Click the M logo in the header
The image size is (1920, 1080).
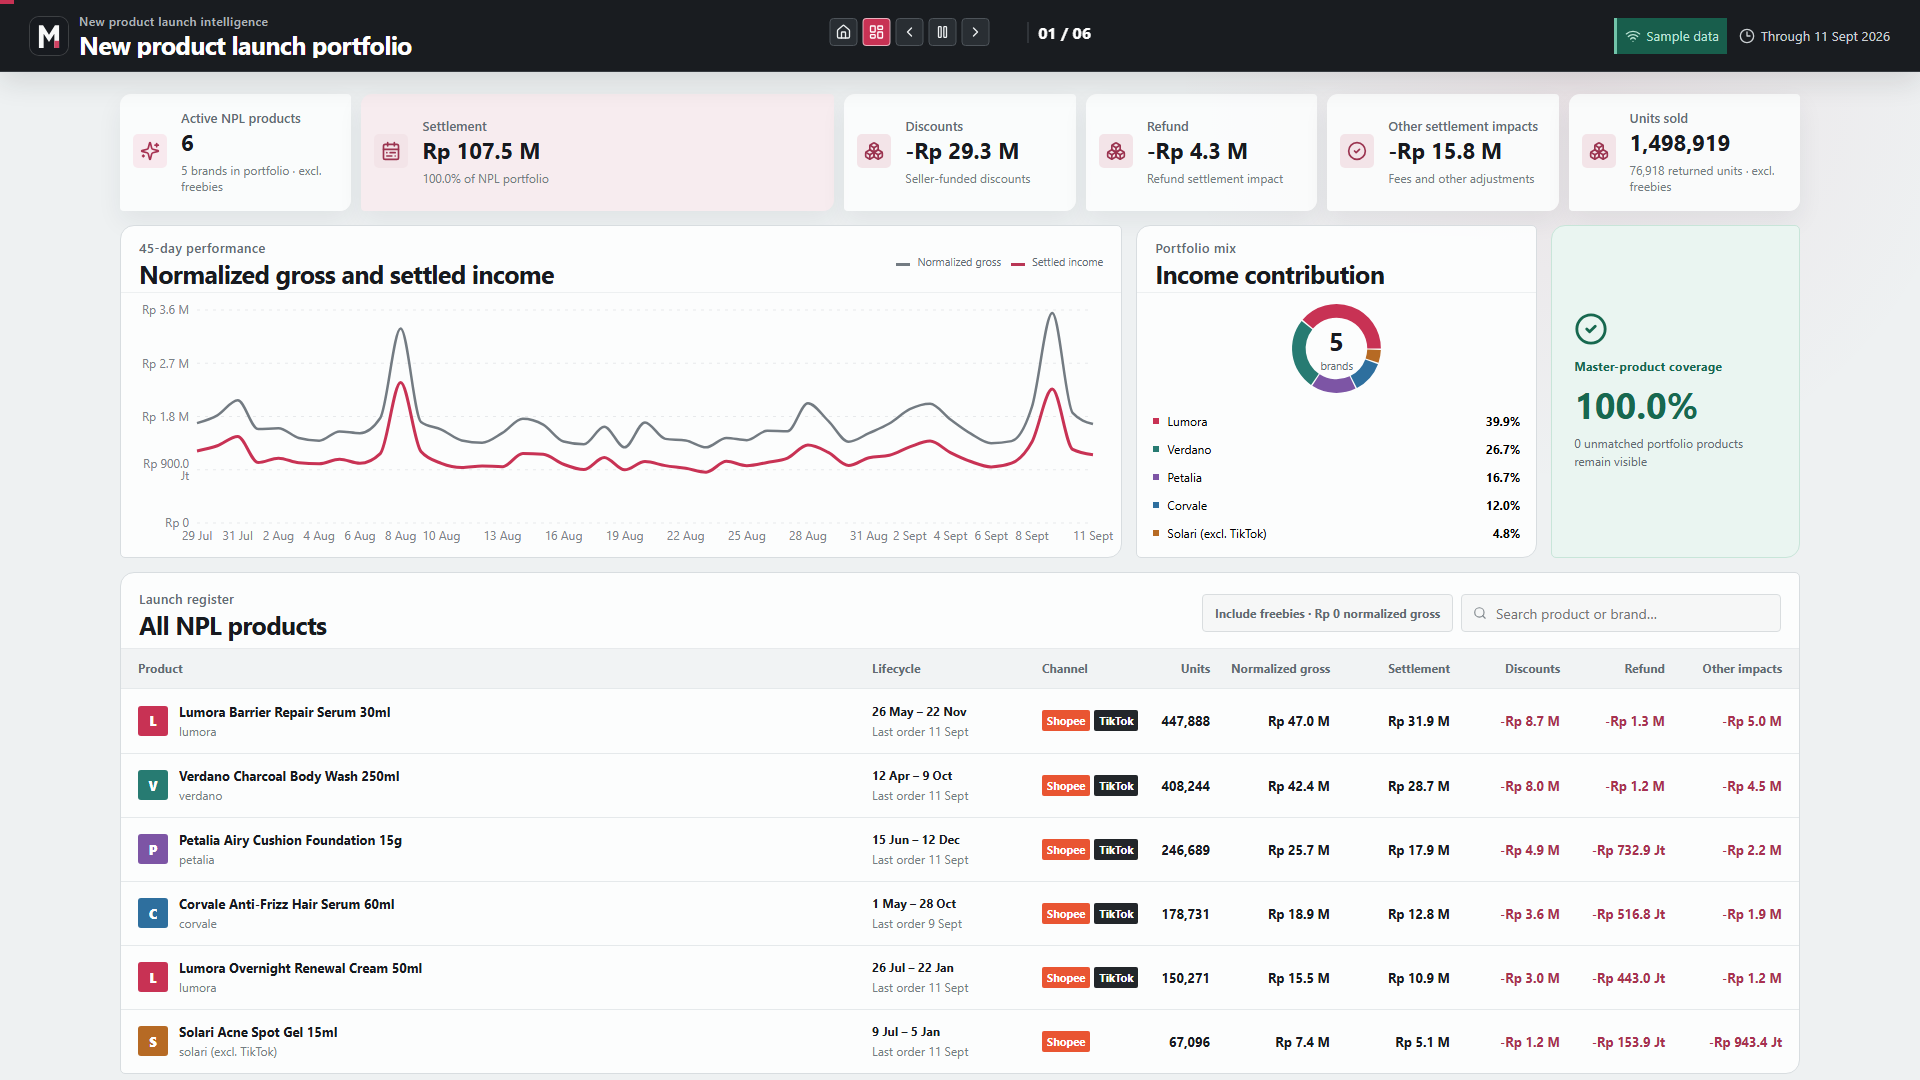pos(49,36)
